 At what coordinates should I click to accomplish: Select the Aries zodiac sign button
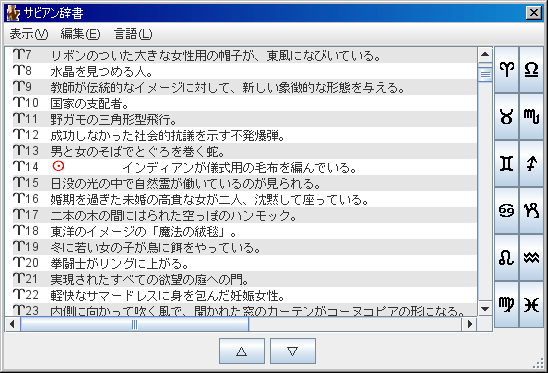[506, 70]
